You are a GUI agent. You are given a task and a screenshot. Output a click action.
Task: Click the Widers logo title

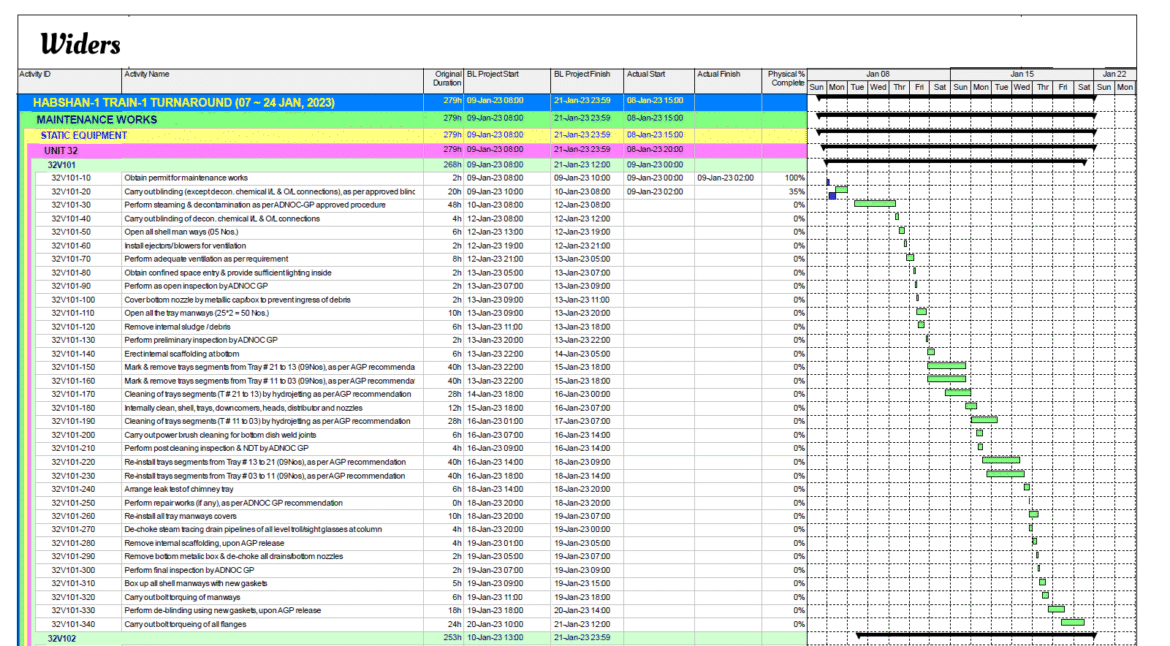coord(80,44)
